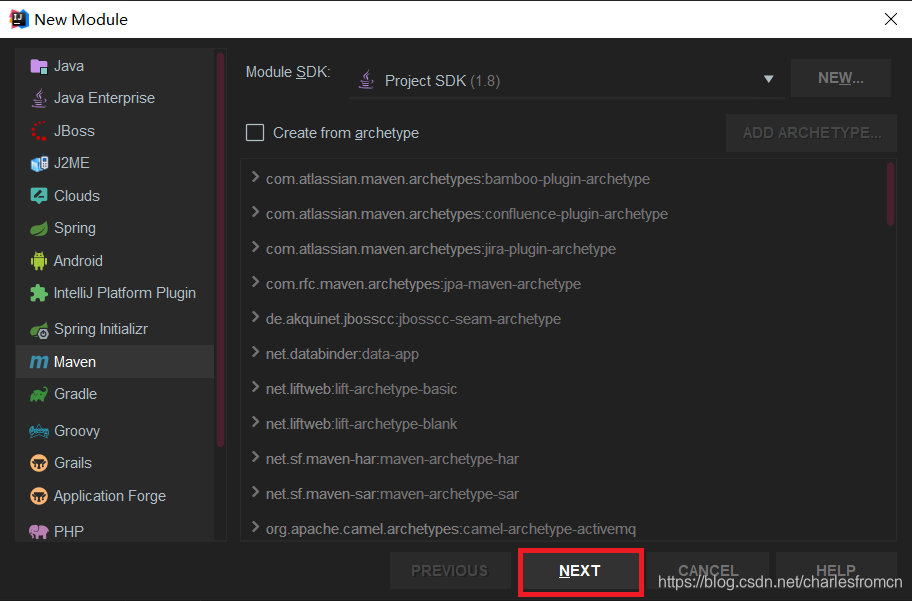
Task: Expand the lift-archetype-blank node
Action: (x=255, y=422)
